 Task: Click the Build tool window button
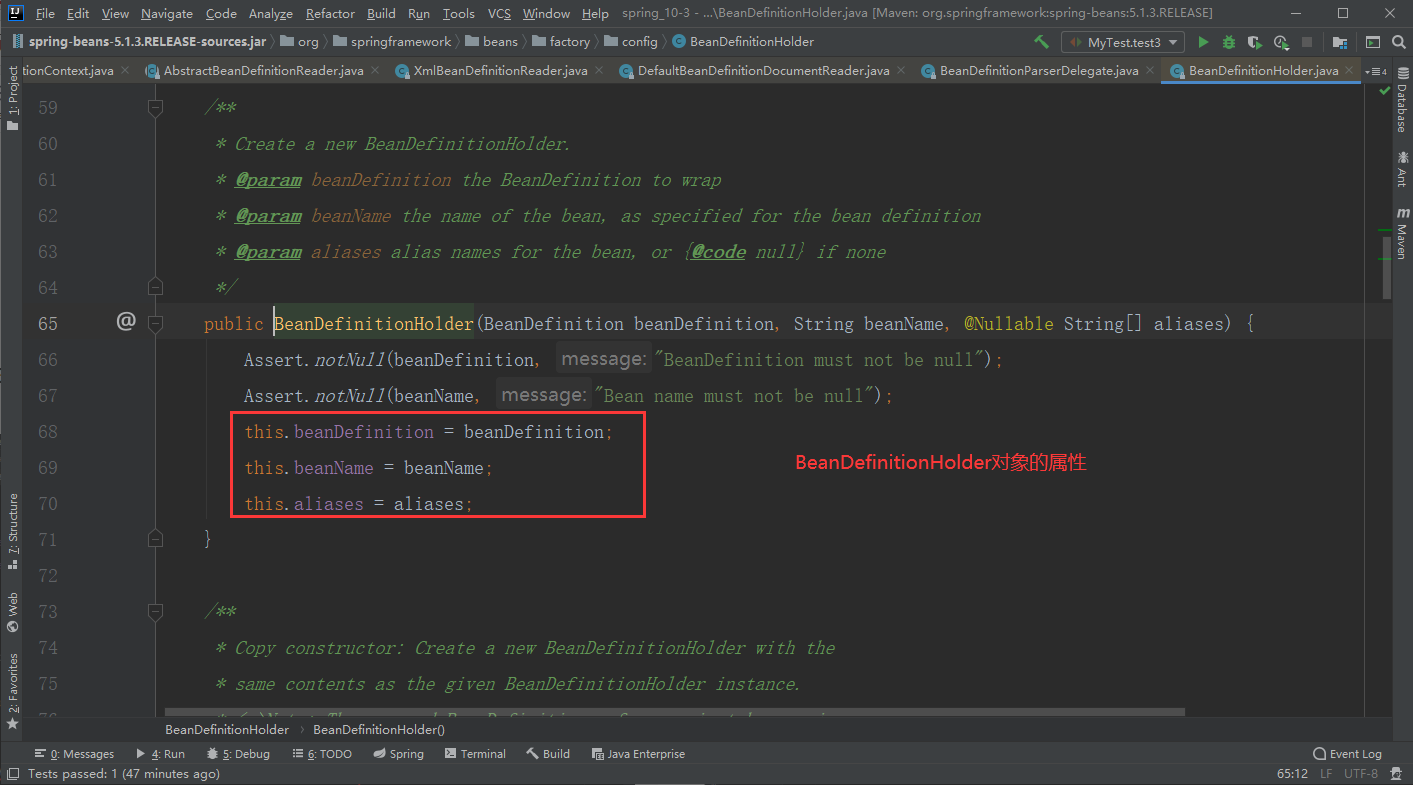click(549, 754)
